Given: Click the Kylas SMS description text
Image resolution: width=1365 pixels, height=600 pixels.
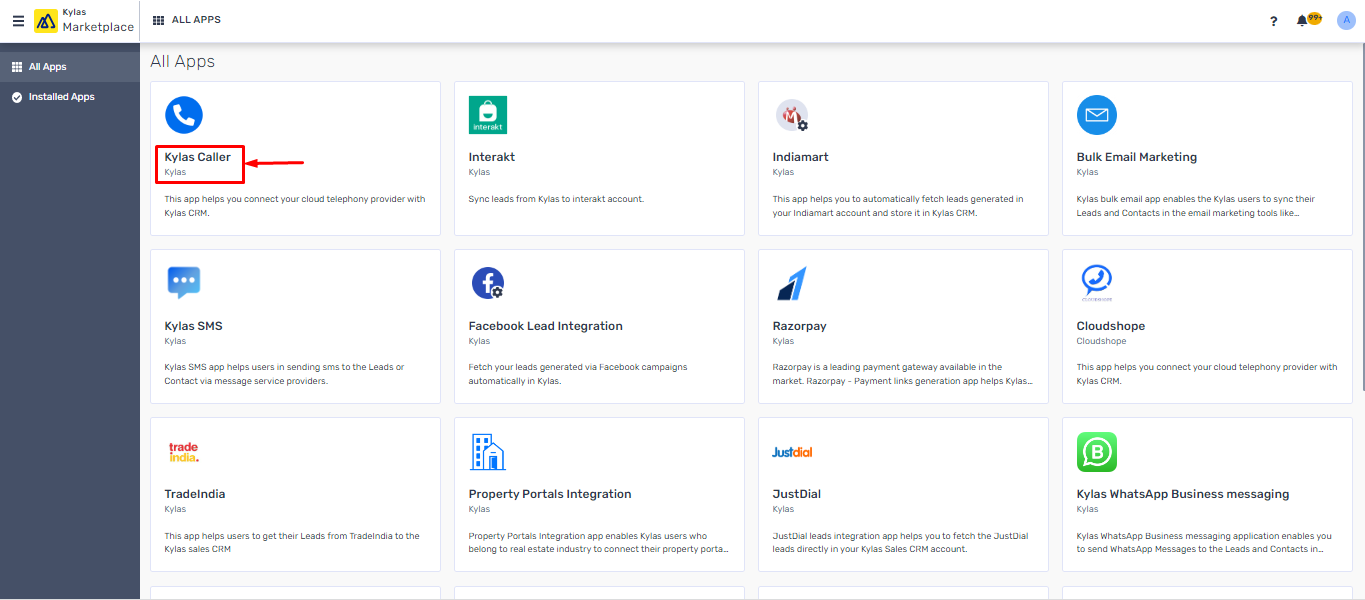Looking at the screenshot, I should pyautogui.click(x=285, y=374).
